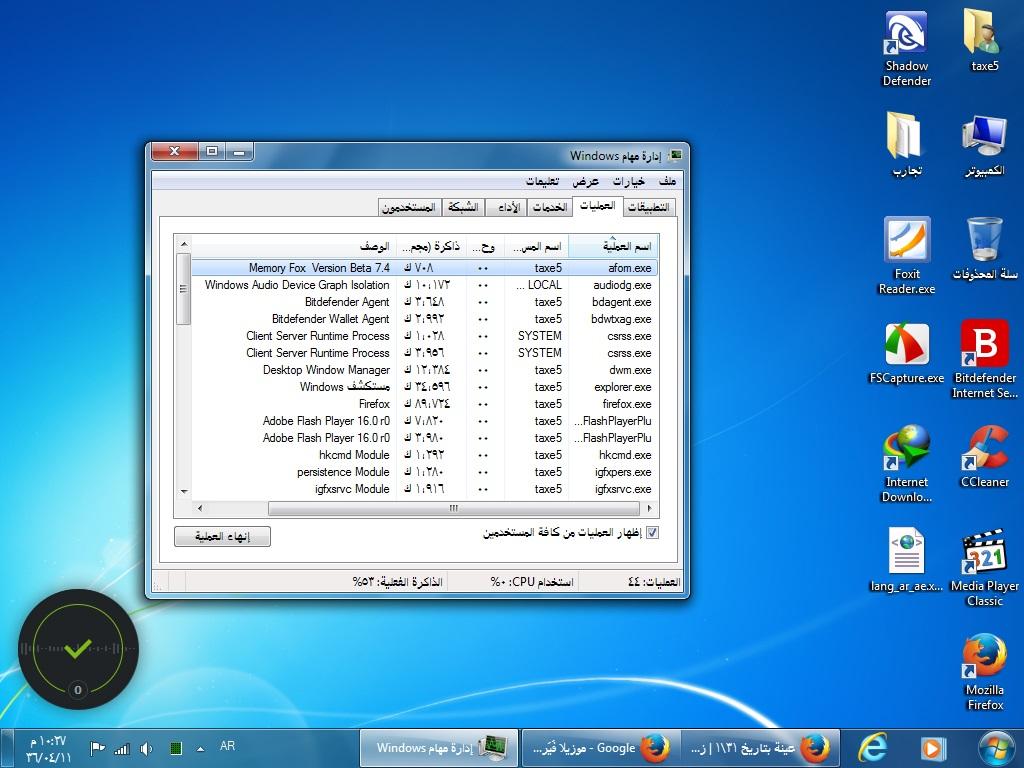Select the explorer.exe process row
The height and width of the screenshot is (768, 1024).
tap(424, 387)
